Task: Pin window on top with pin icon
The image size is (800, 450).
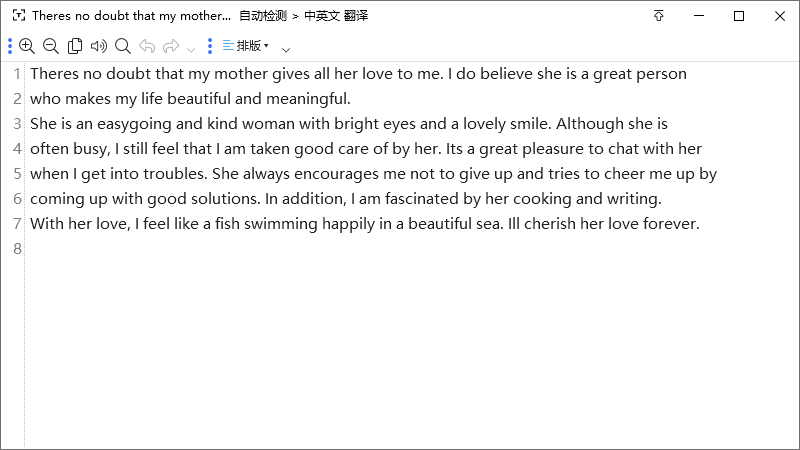Action: click(659, 16)
